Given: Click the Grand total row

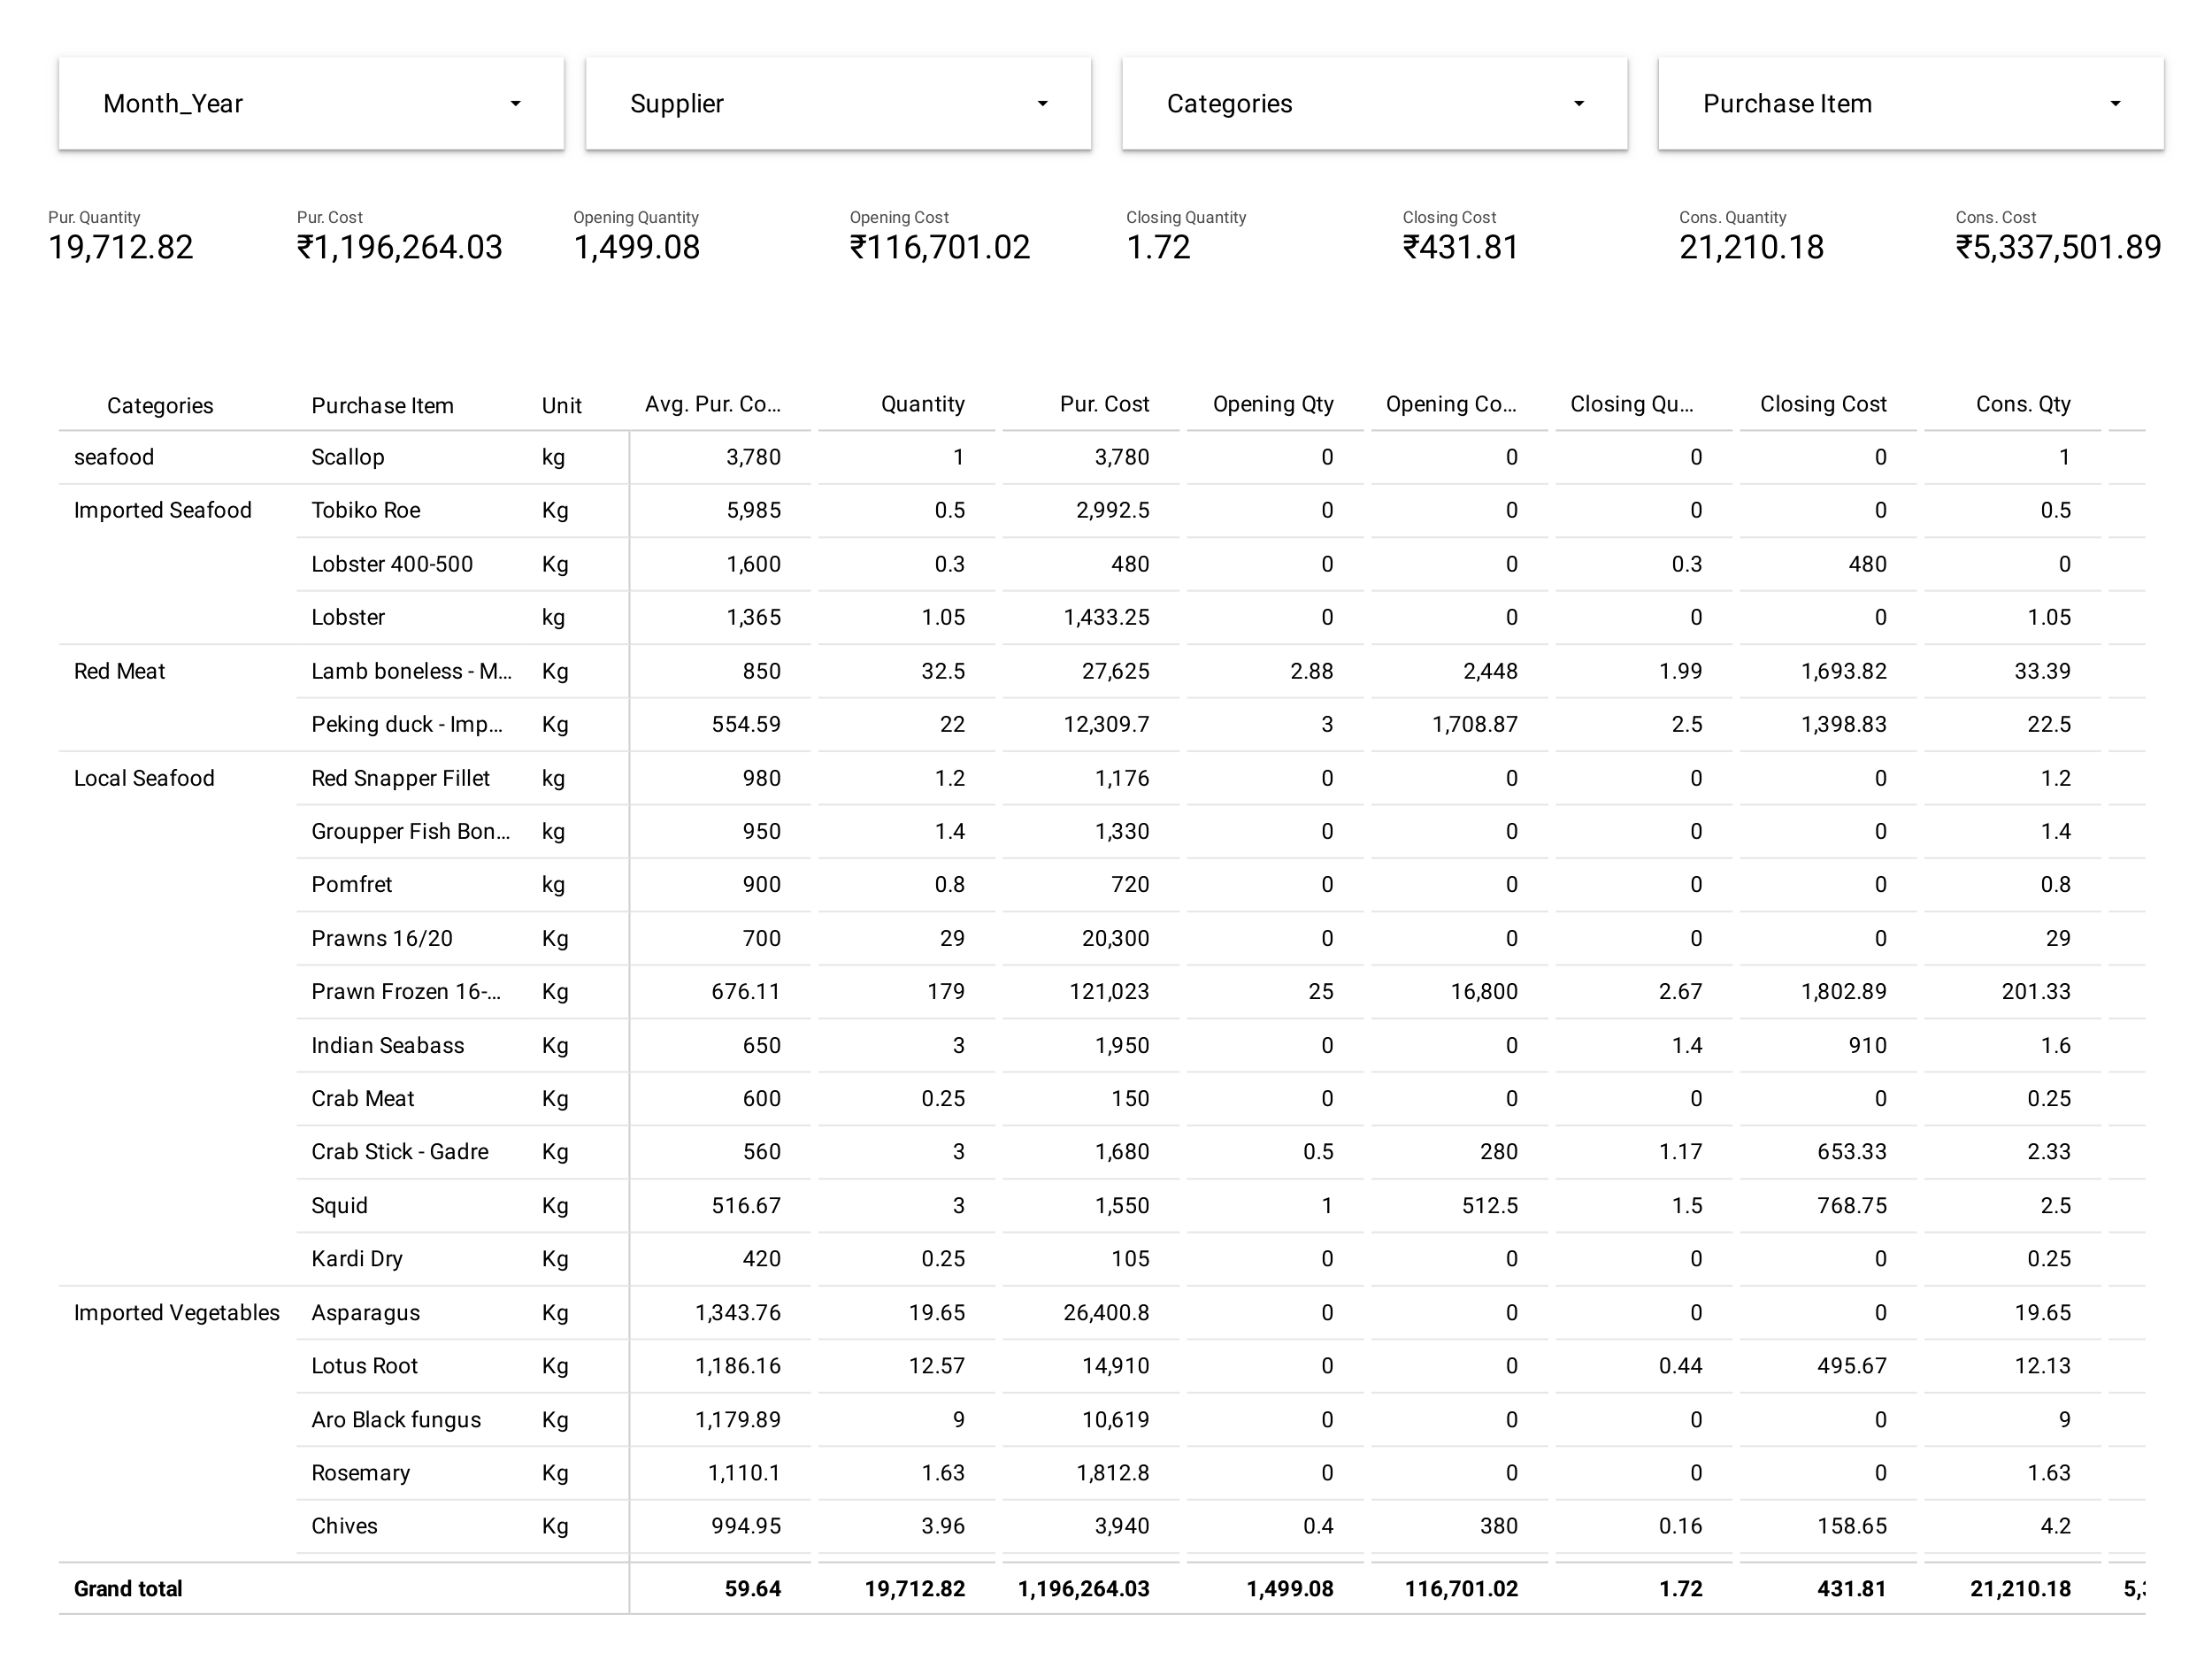Looking at the screenshot, I should [x=127, y=1588].
